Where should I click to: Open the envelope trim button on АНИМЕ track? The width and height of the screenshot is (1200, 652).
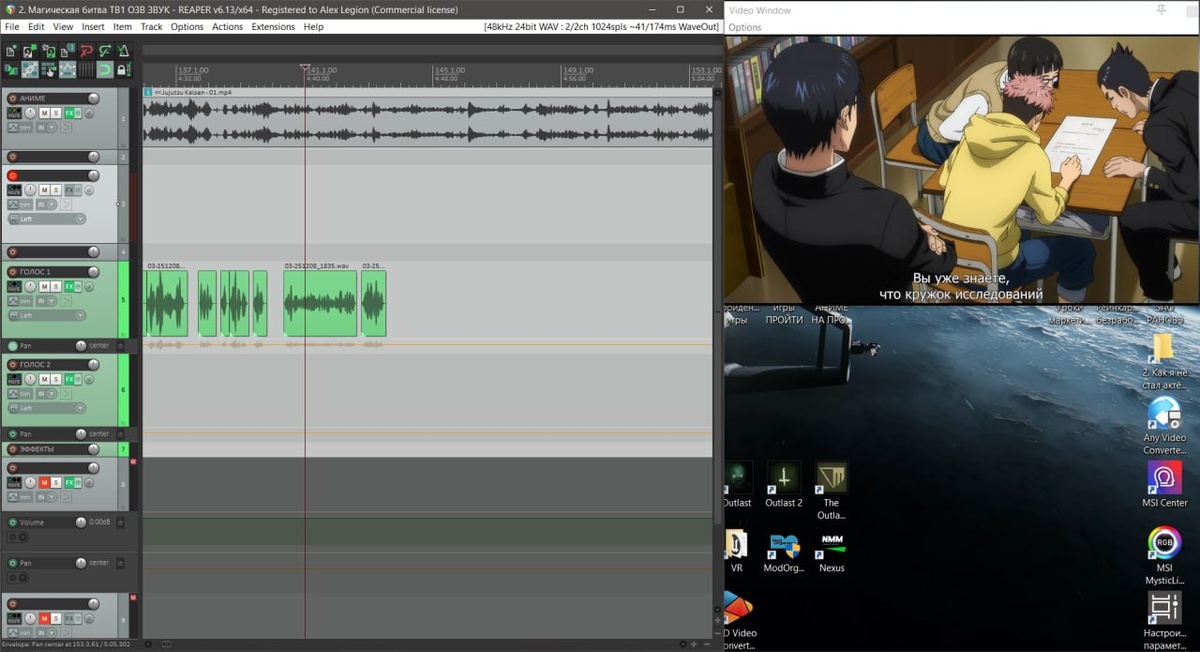pyautogui.click(x=20, y=127)
